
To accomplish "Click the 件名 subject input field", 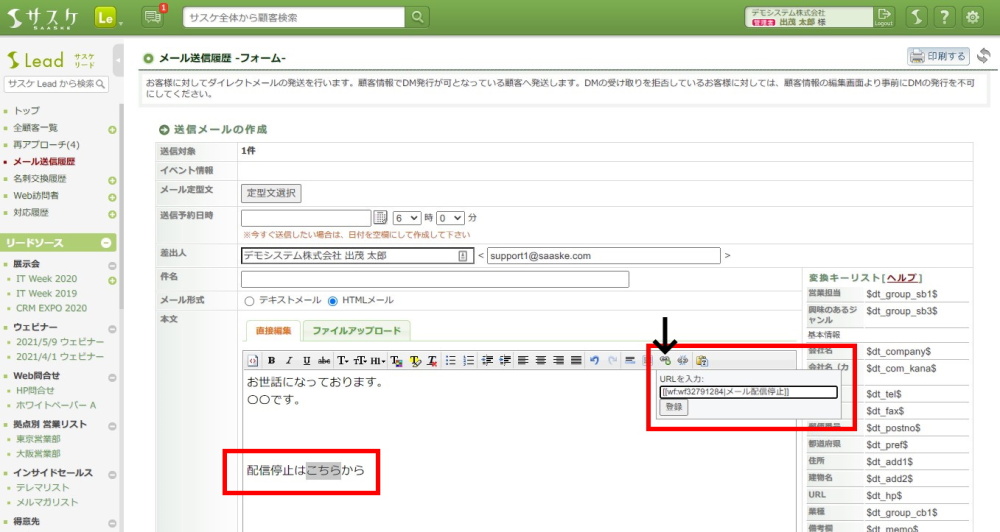I will tap(435, 279).
